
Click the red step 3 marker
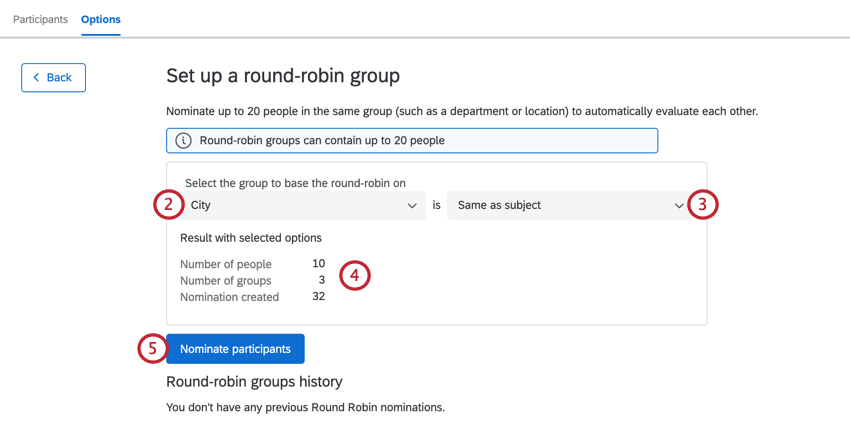click(x=703, y=205)
